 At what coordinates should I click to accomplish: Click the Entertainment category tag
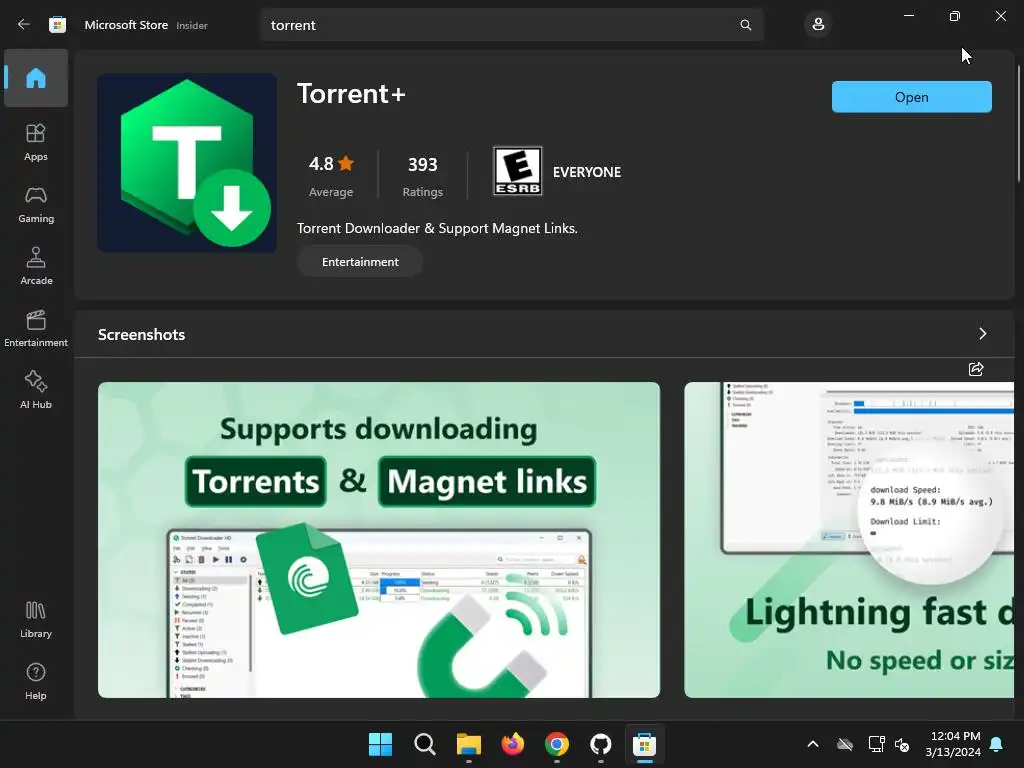[x=360, y=261]
